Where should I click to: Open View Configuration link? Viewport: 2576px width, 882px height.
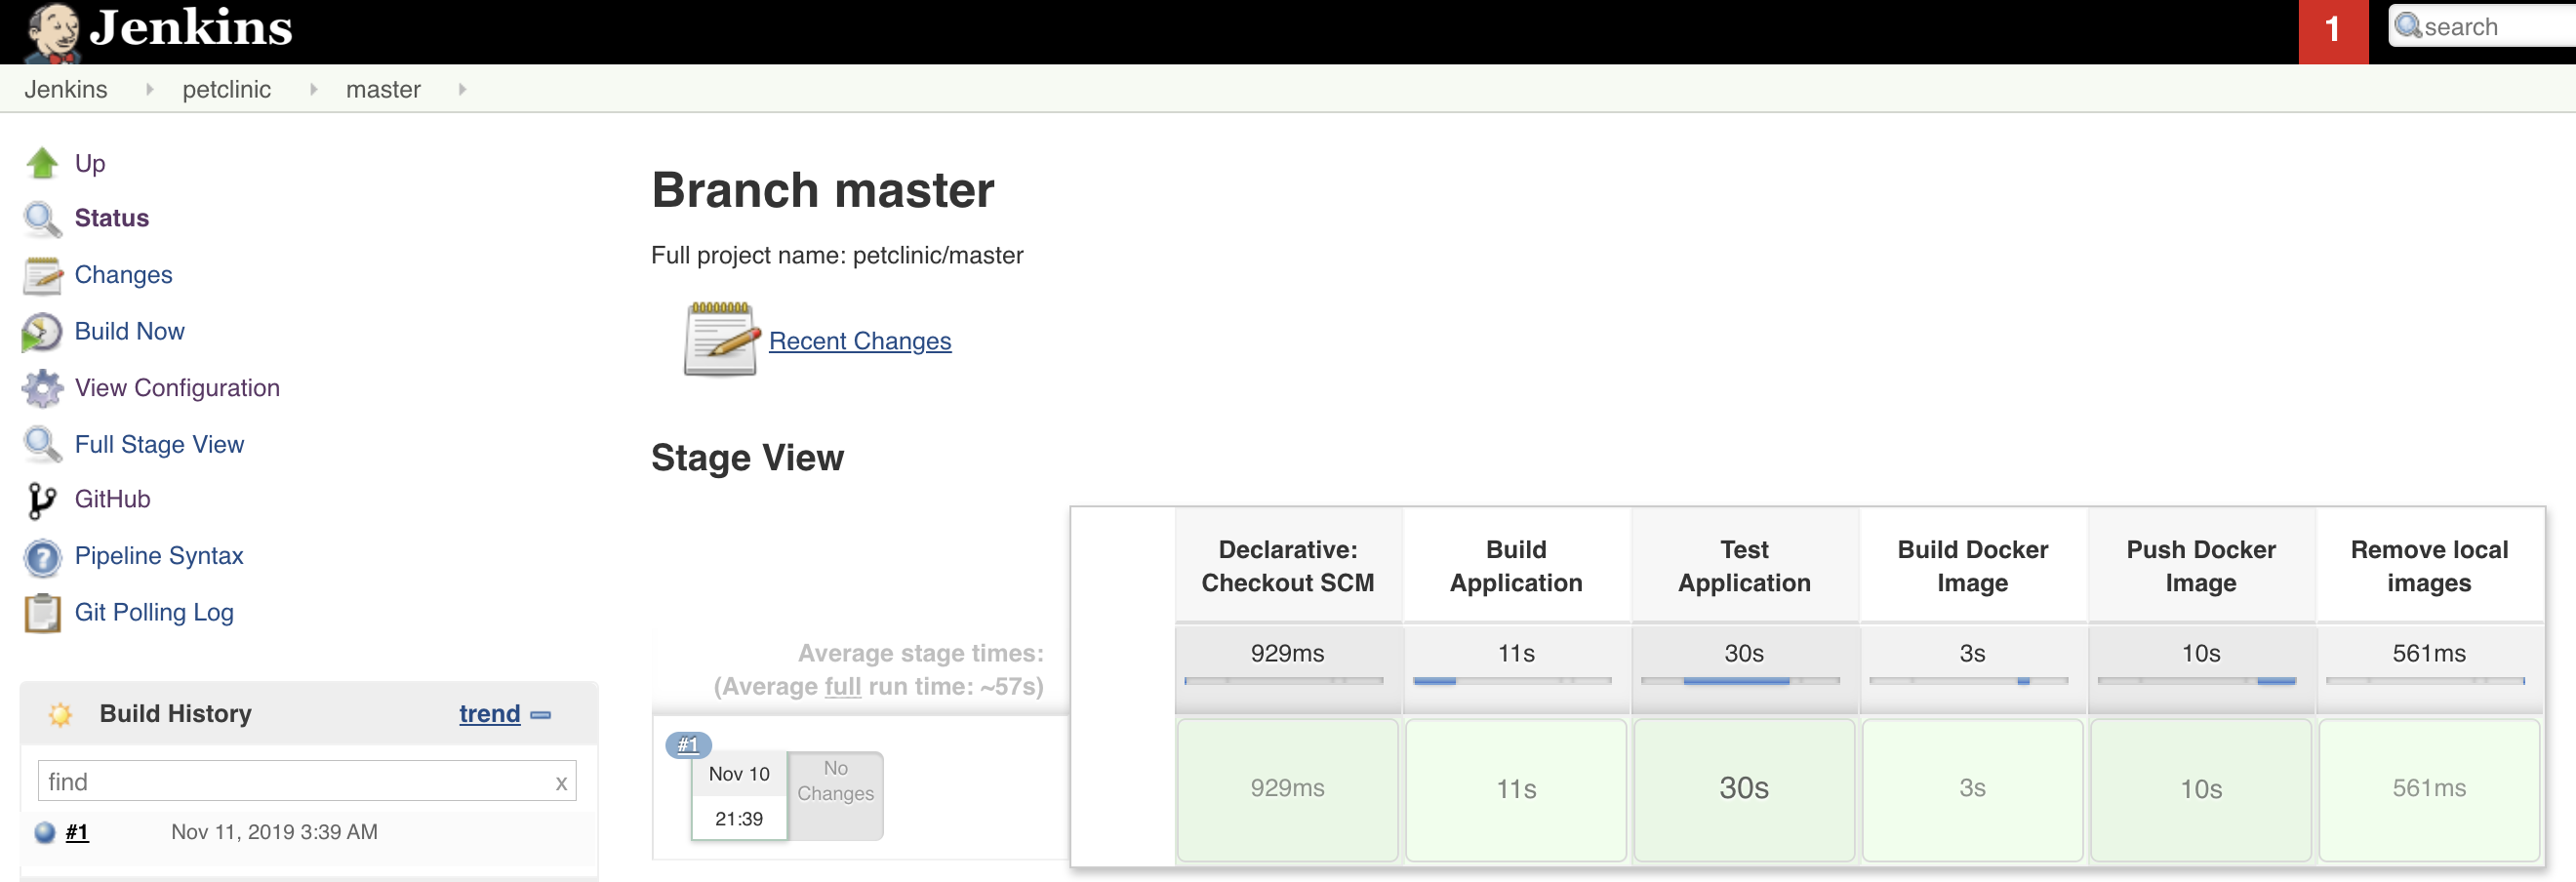pyautogui.click(x=178, y=388)
